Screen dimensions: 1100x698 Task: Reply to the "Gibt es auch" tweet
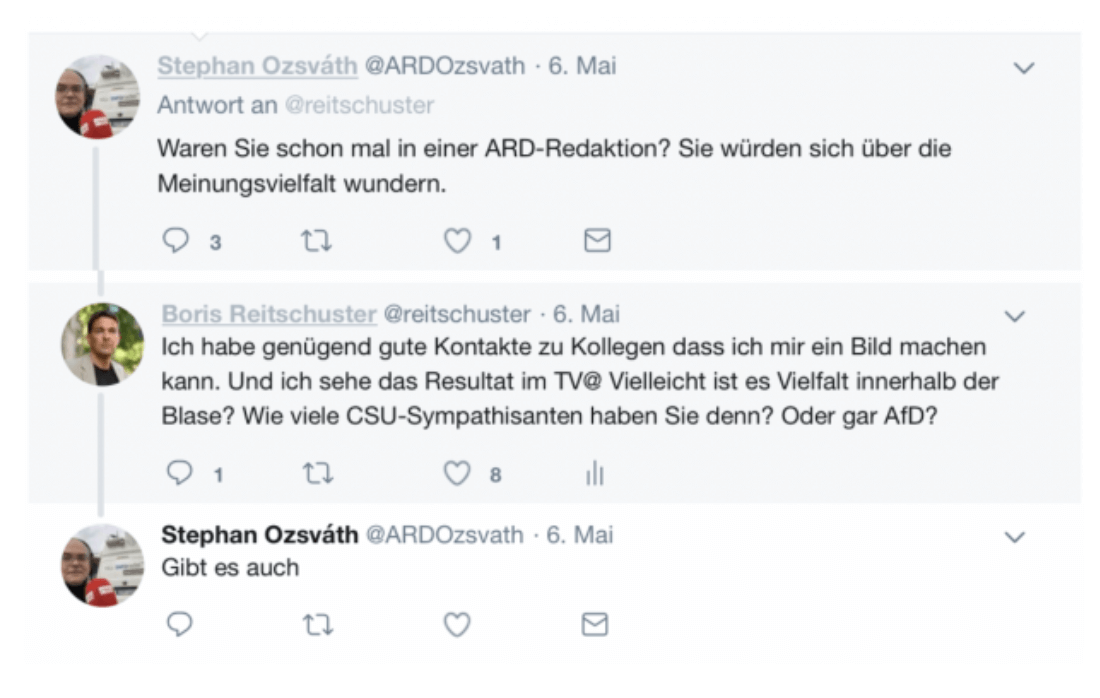178,625
